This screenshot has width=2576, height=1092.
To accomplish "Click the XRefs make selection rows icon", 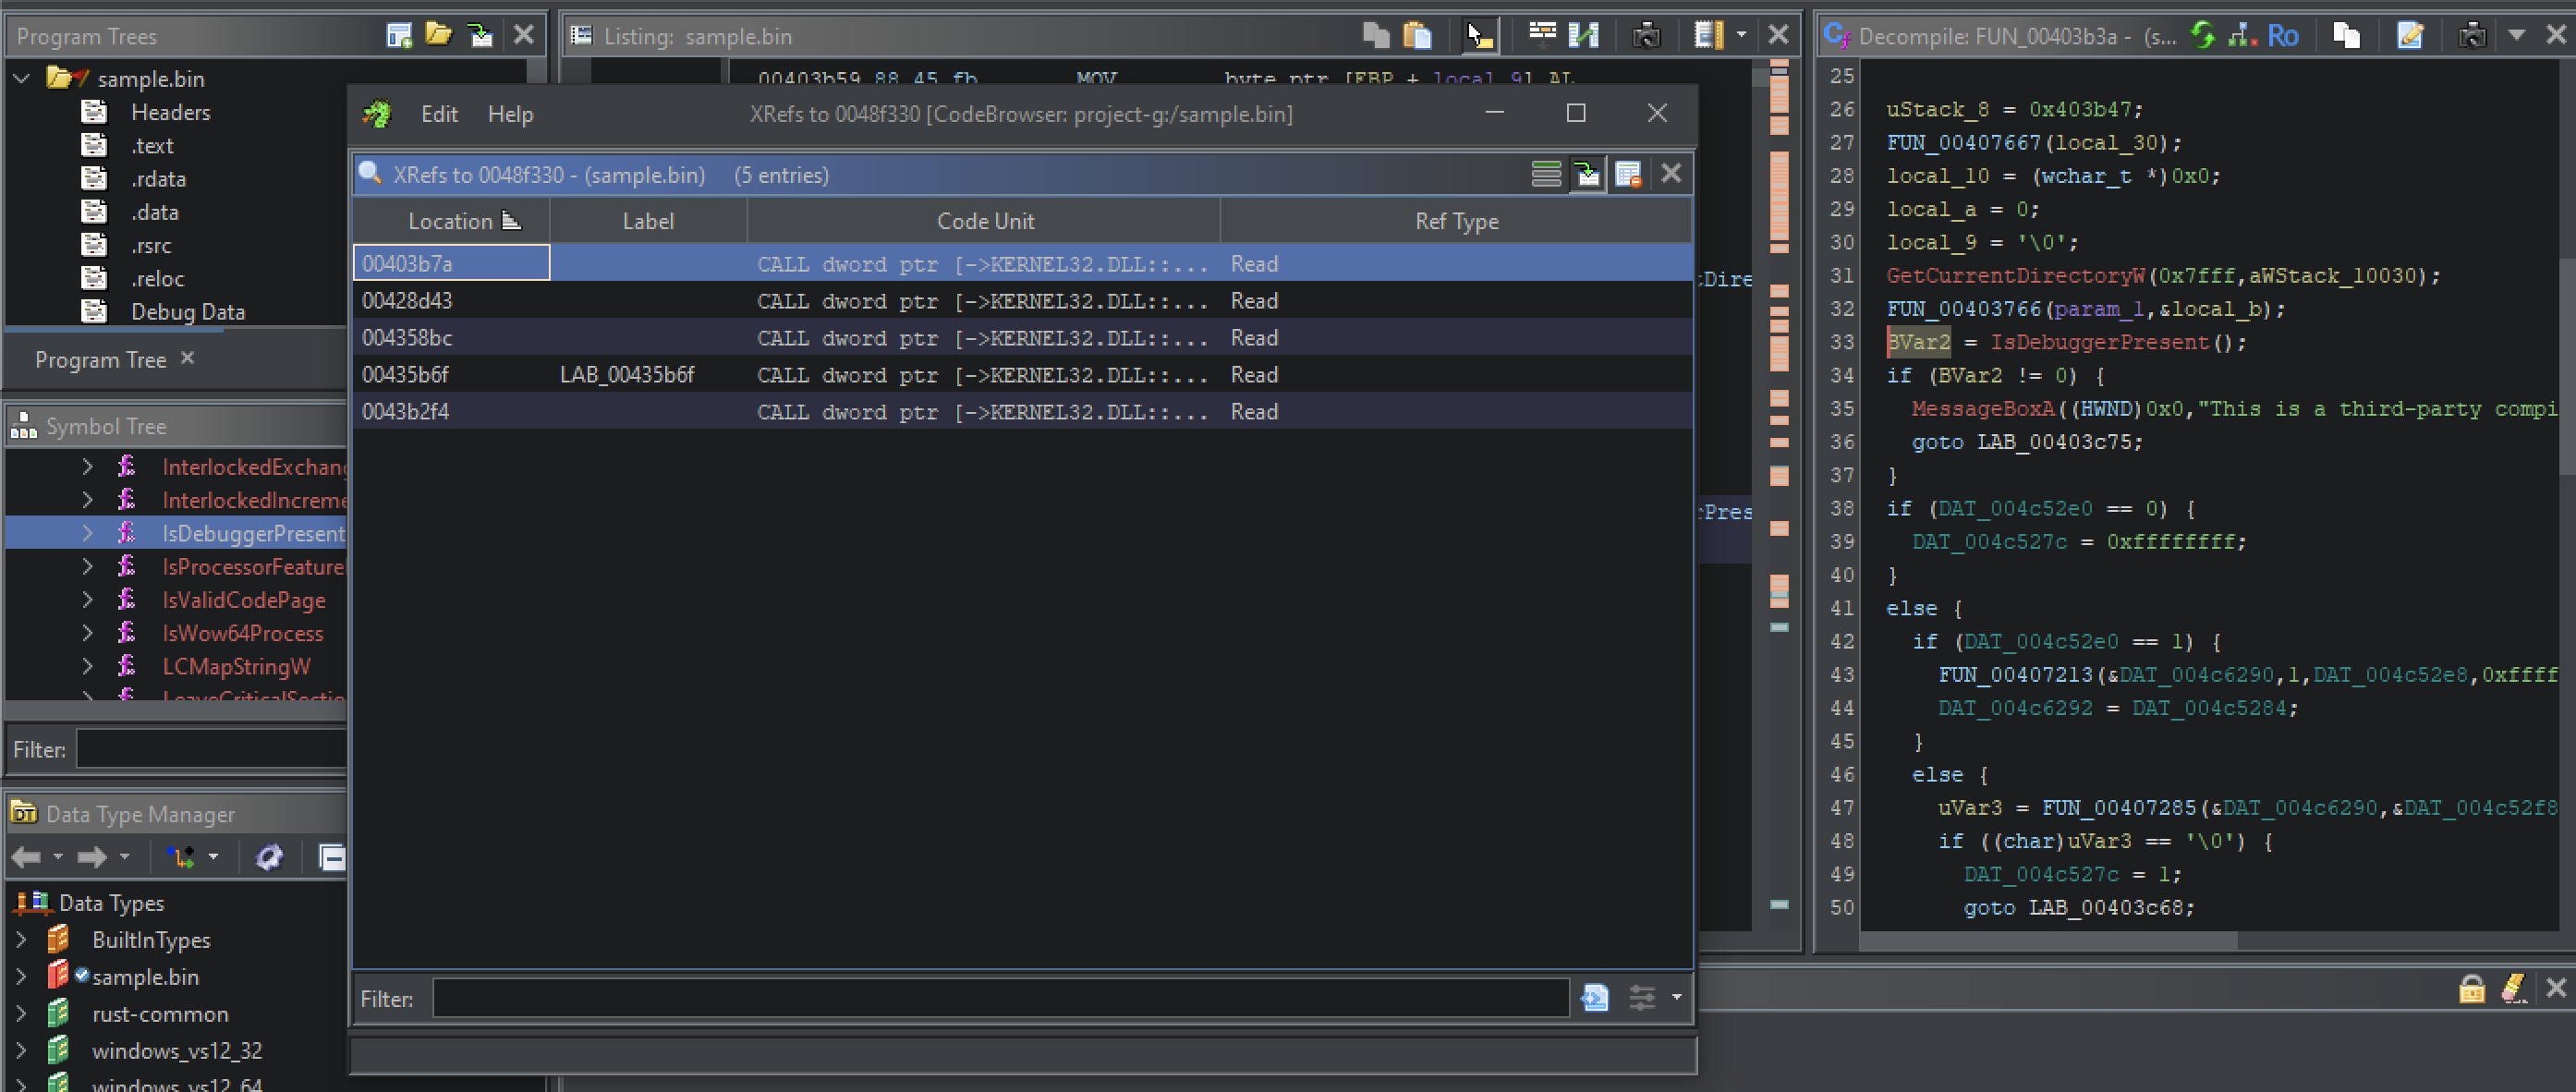I will [x=1546, y=175].
